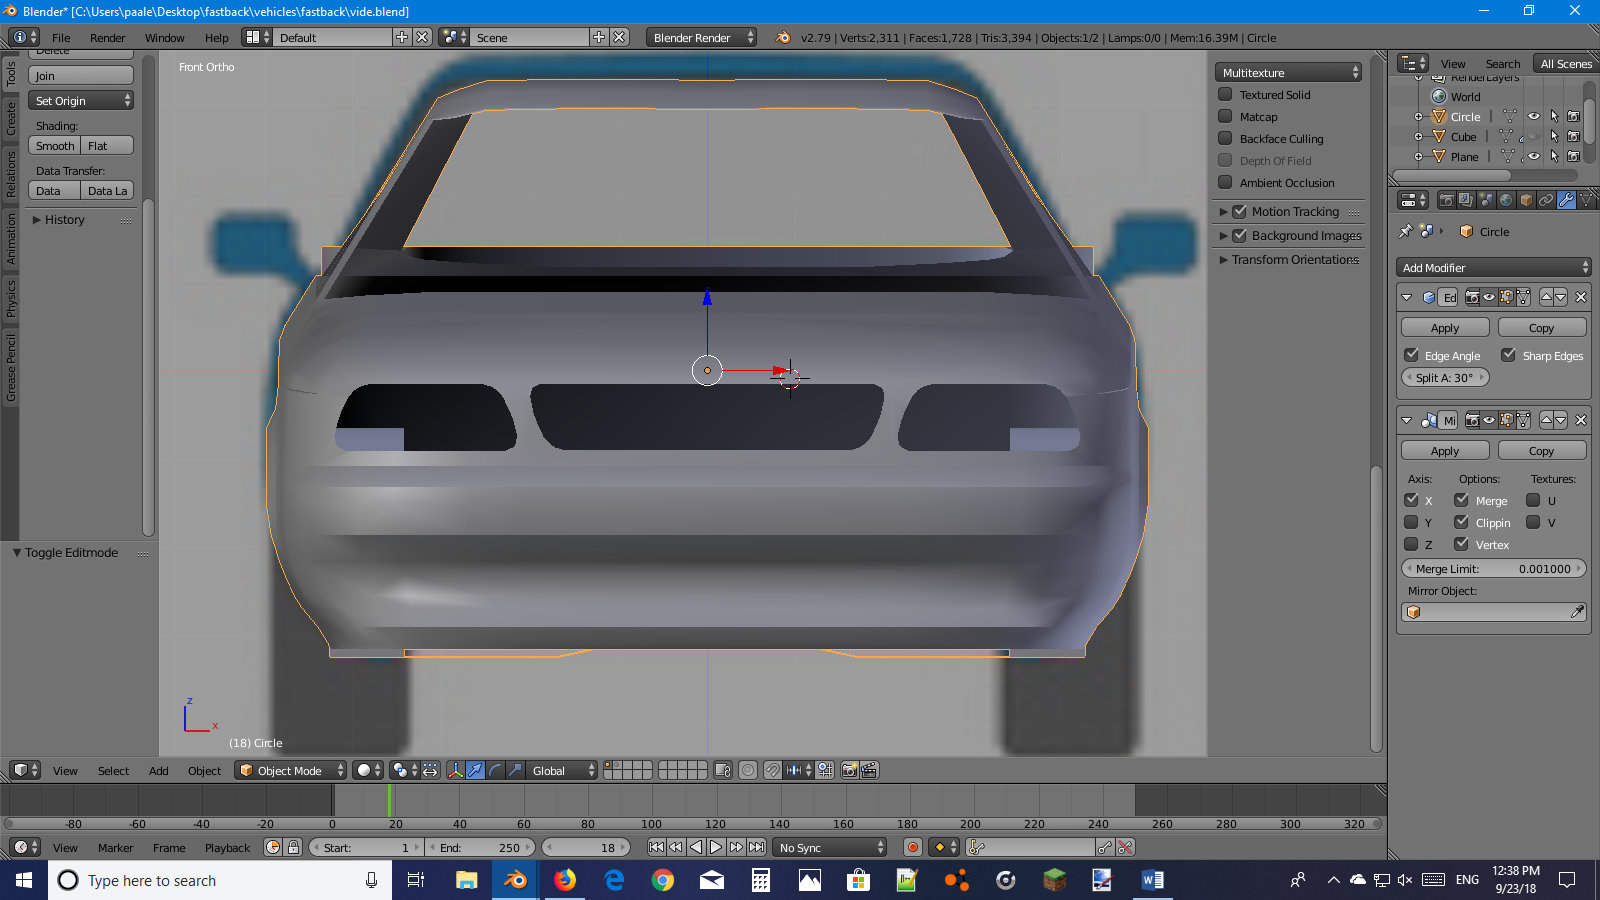Click the record auto-keyframe button

(912, 847)
